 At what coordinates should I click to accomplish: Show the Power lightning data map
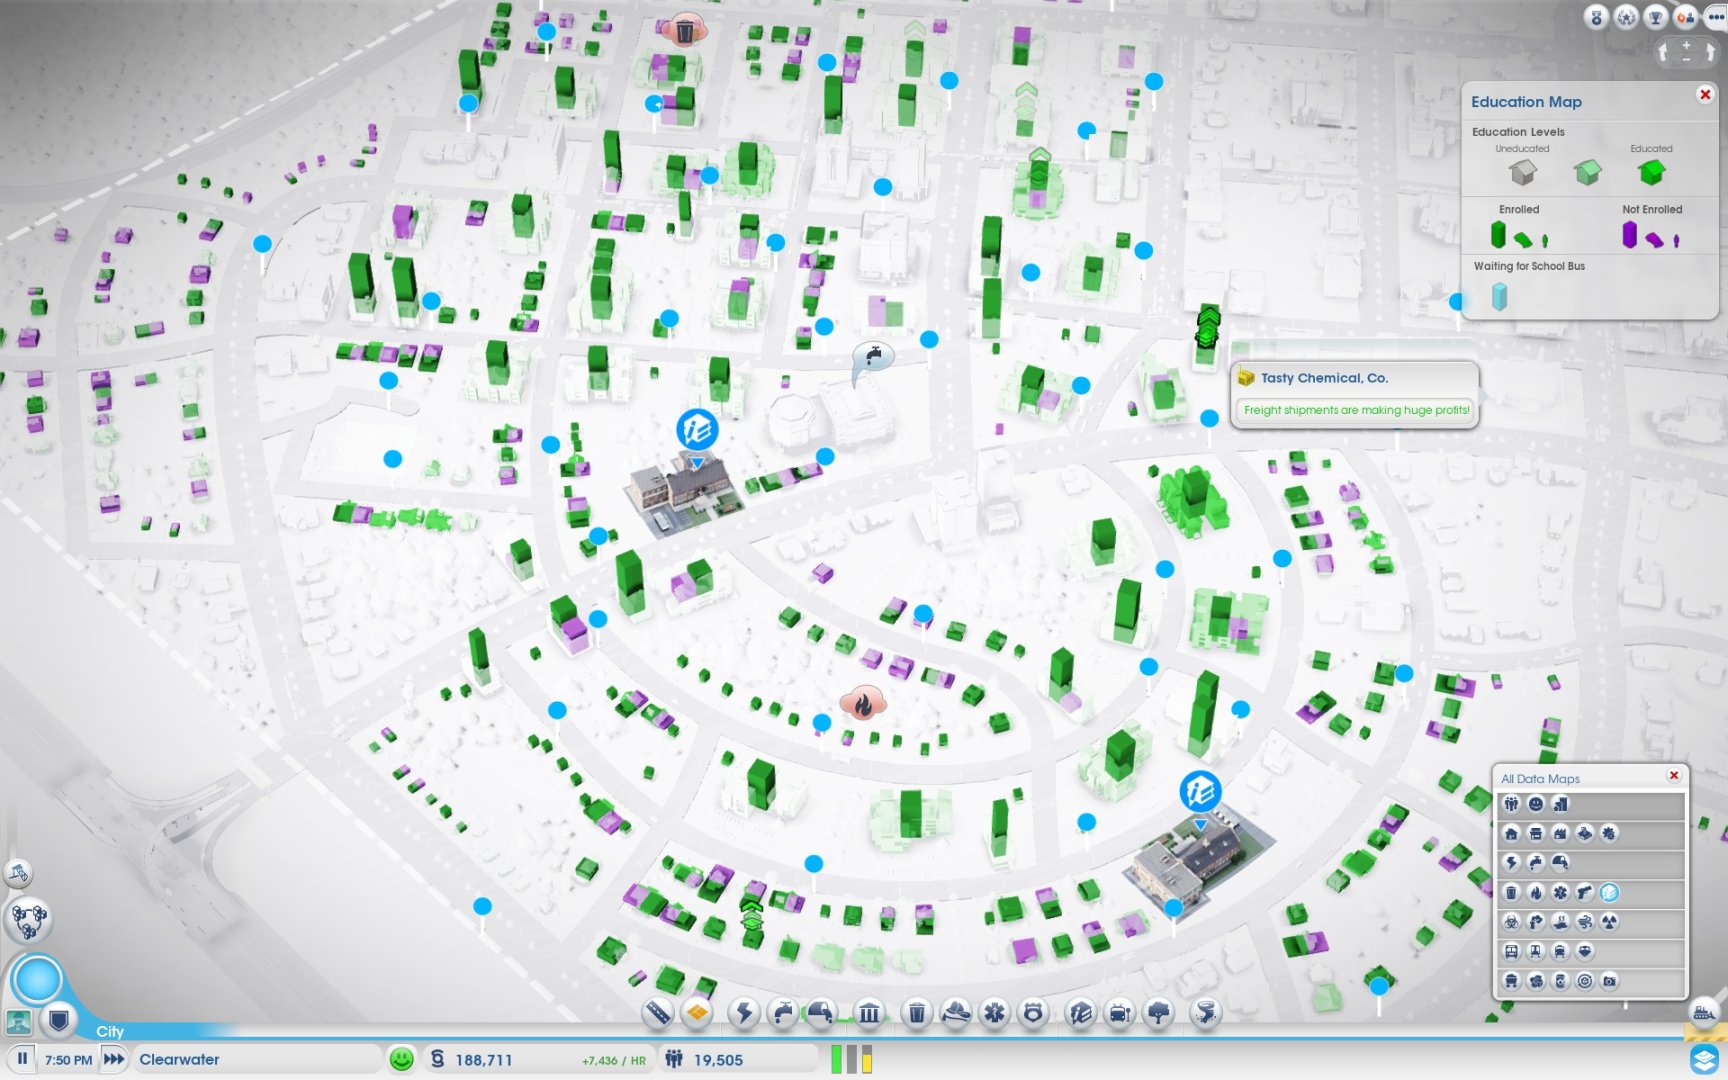[1511, 862]
